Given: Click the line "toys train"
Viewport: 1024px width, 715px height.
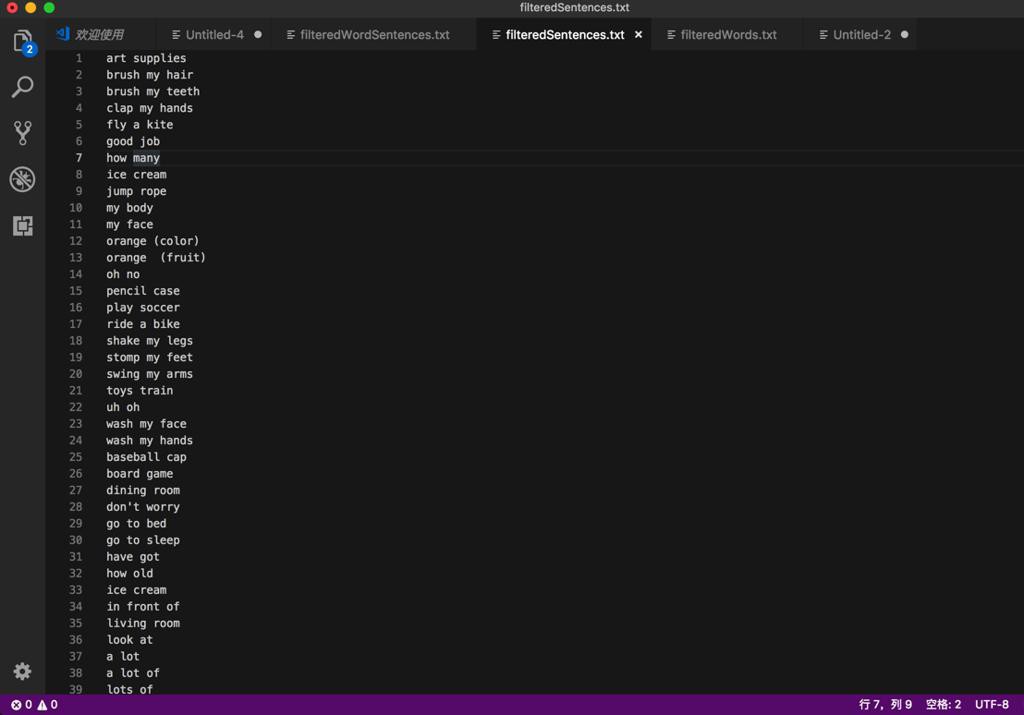Looking at the screenshot, I should (140, 390).
